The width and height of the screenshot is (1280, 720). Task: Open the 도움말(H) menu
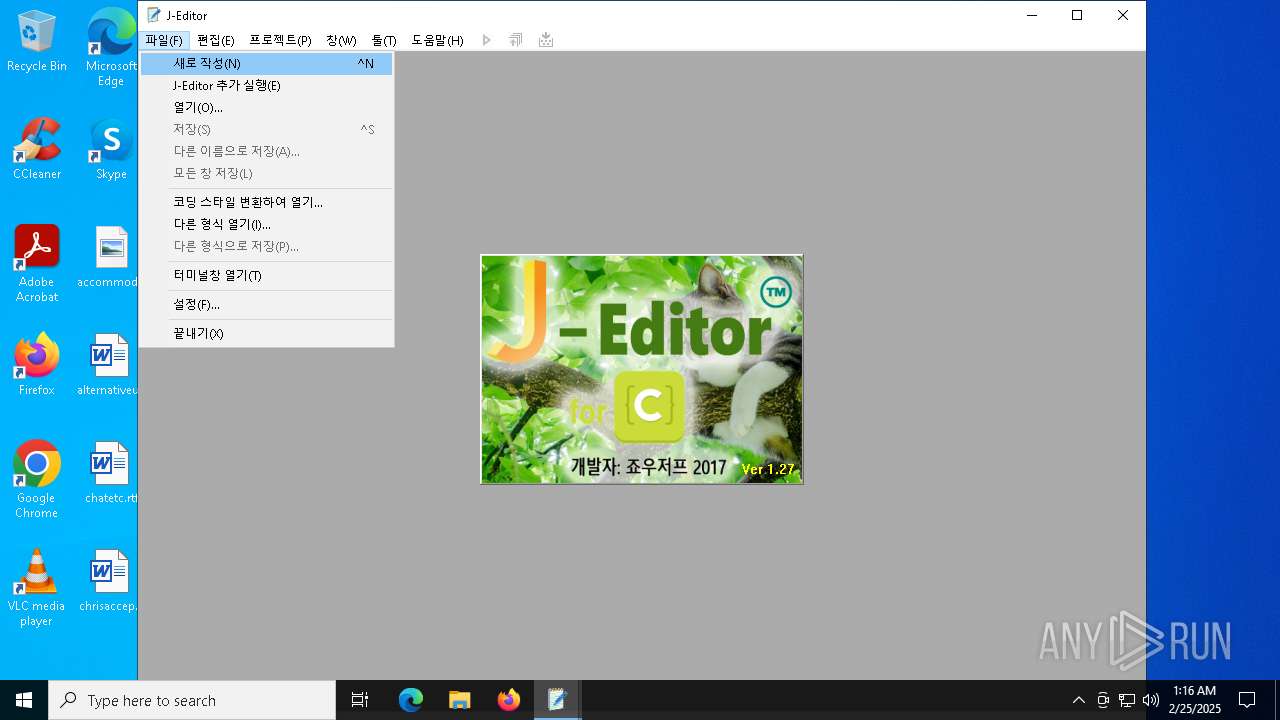(x=438, y=40)
